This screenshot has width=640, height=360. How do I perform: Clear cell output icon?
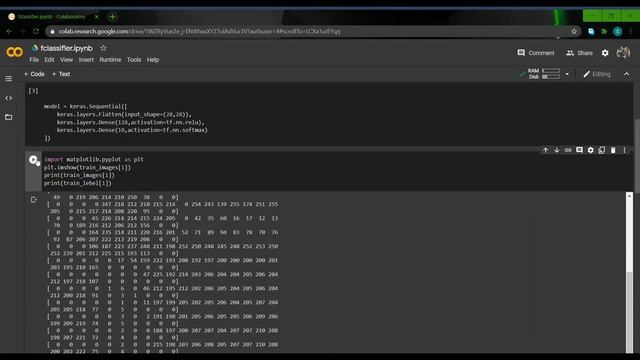pyautogui.click(x=33, y=200)
